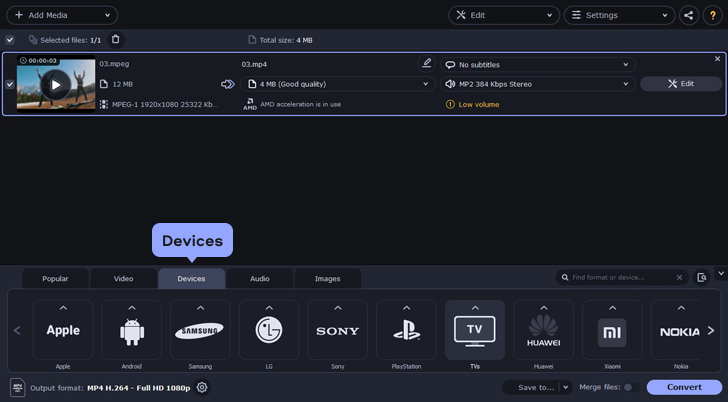Open the No subtitles dropdown

pos(538,65)
